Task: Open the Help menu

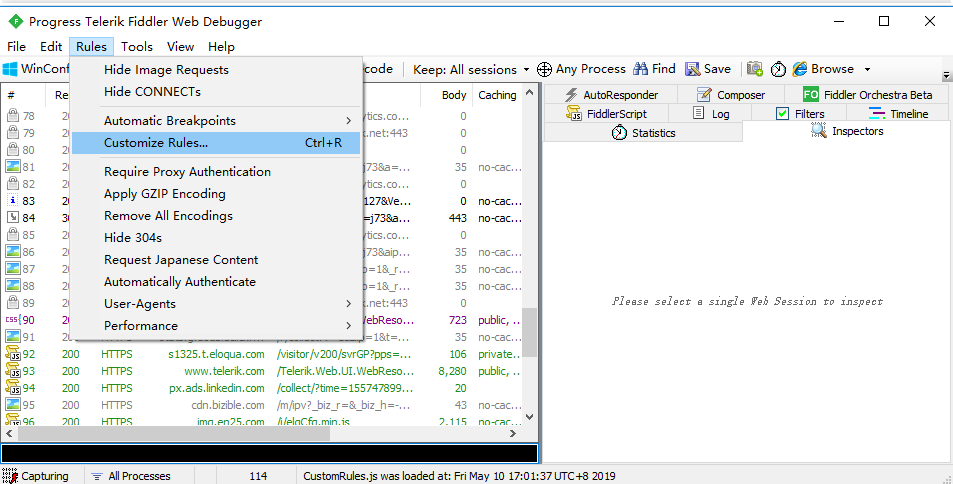Action: 221,47
